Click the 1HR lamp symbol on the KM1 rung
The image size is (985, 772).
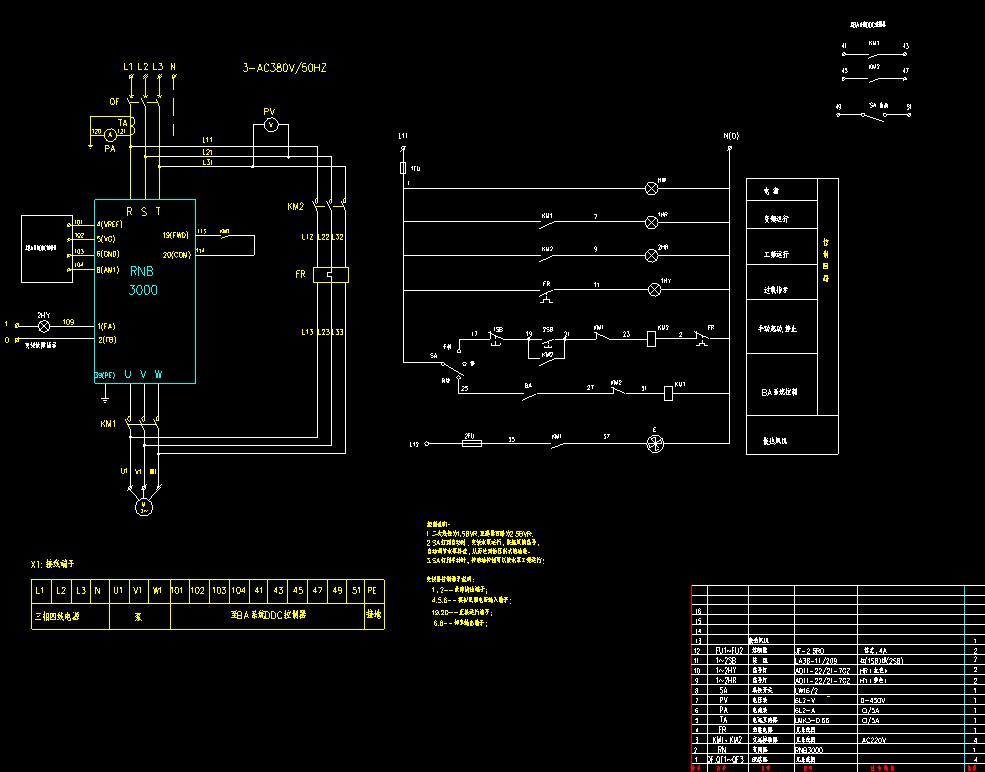coord(652,222)
